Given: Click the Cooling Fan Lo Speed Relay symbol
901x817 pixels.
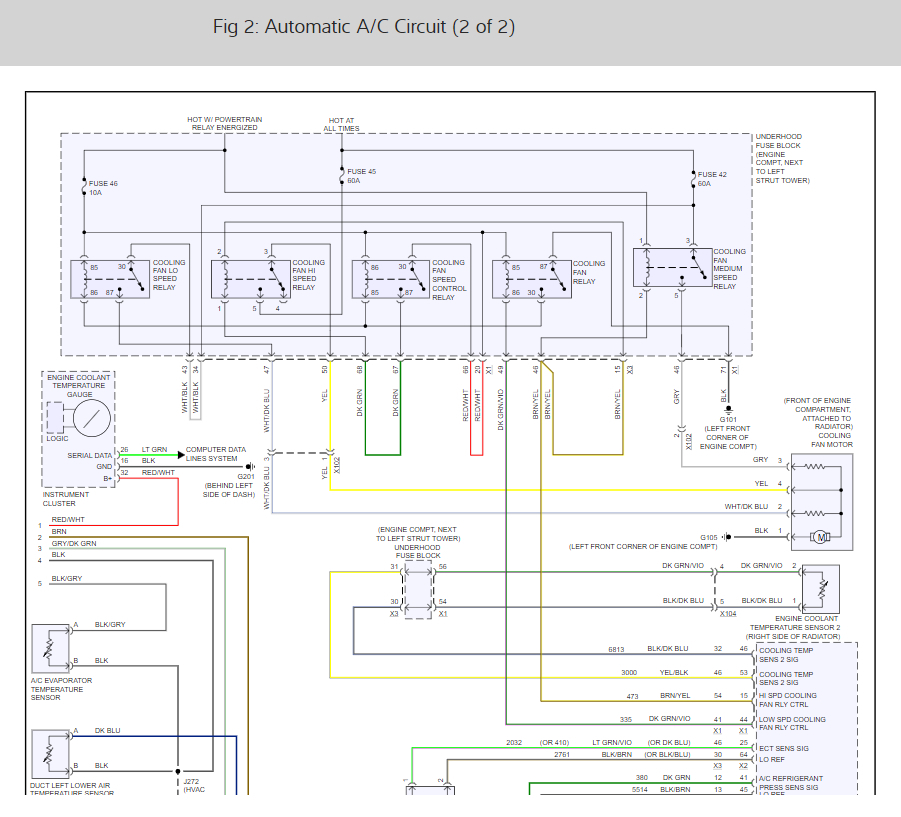Looking at the screenshot, I should (110, 279).
